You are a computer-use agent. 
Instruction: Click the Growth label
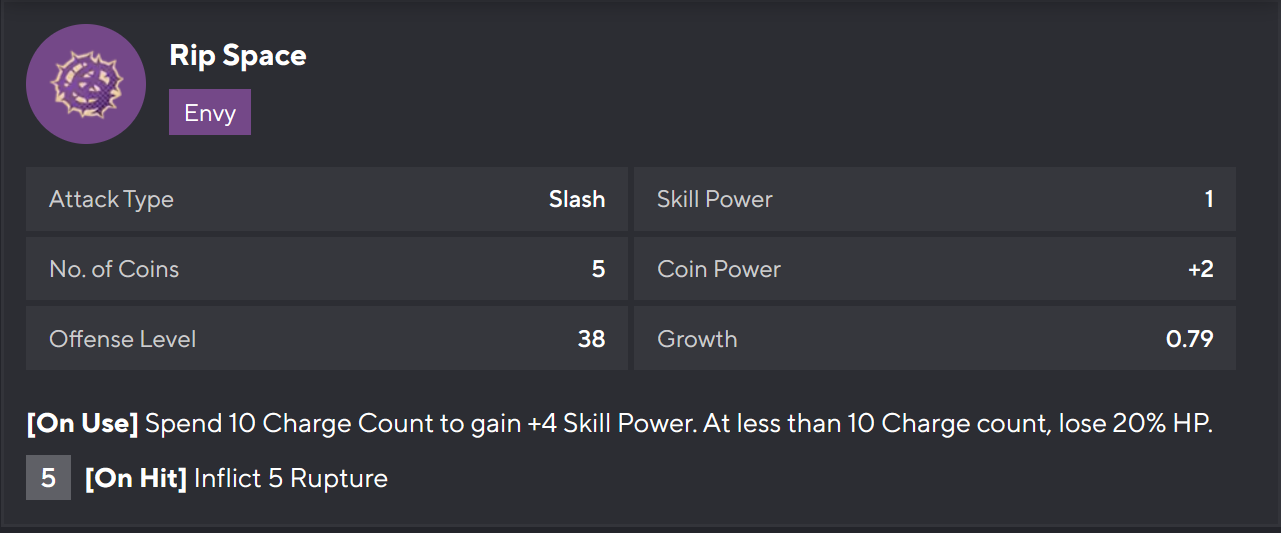coord(697,339)
